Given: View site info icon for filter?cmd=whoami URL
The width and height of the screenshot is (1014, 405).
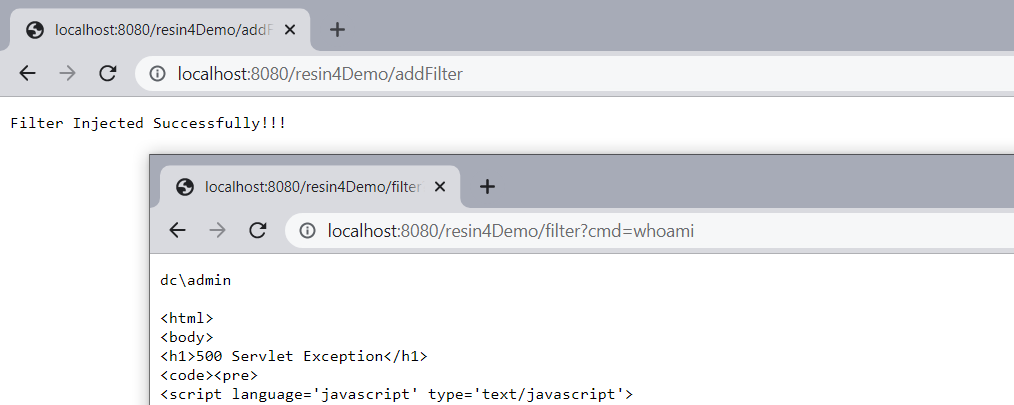Looking at the screenshot, I should pyautogui.click(x=307, y=230).
